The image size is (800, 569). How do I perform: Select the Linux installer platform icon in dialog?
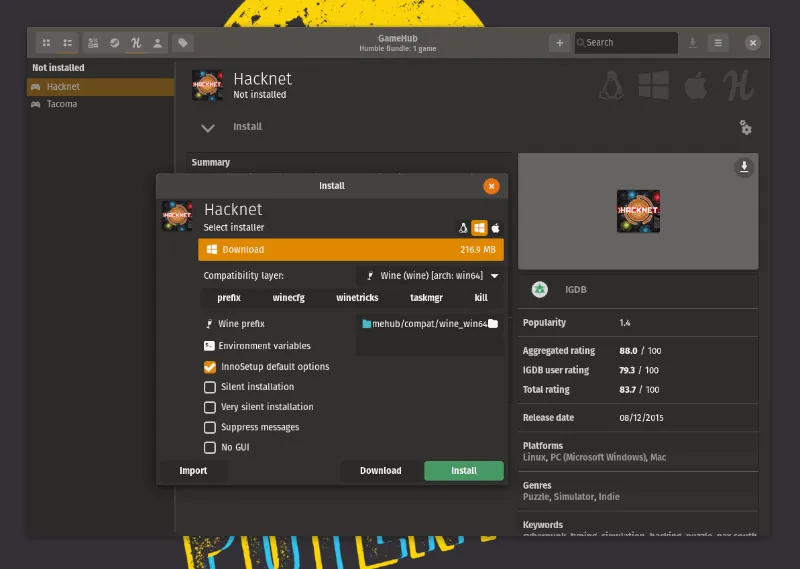[463, 228]
